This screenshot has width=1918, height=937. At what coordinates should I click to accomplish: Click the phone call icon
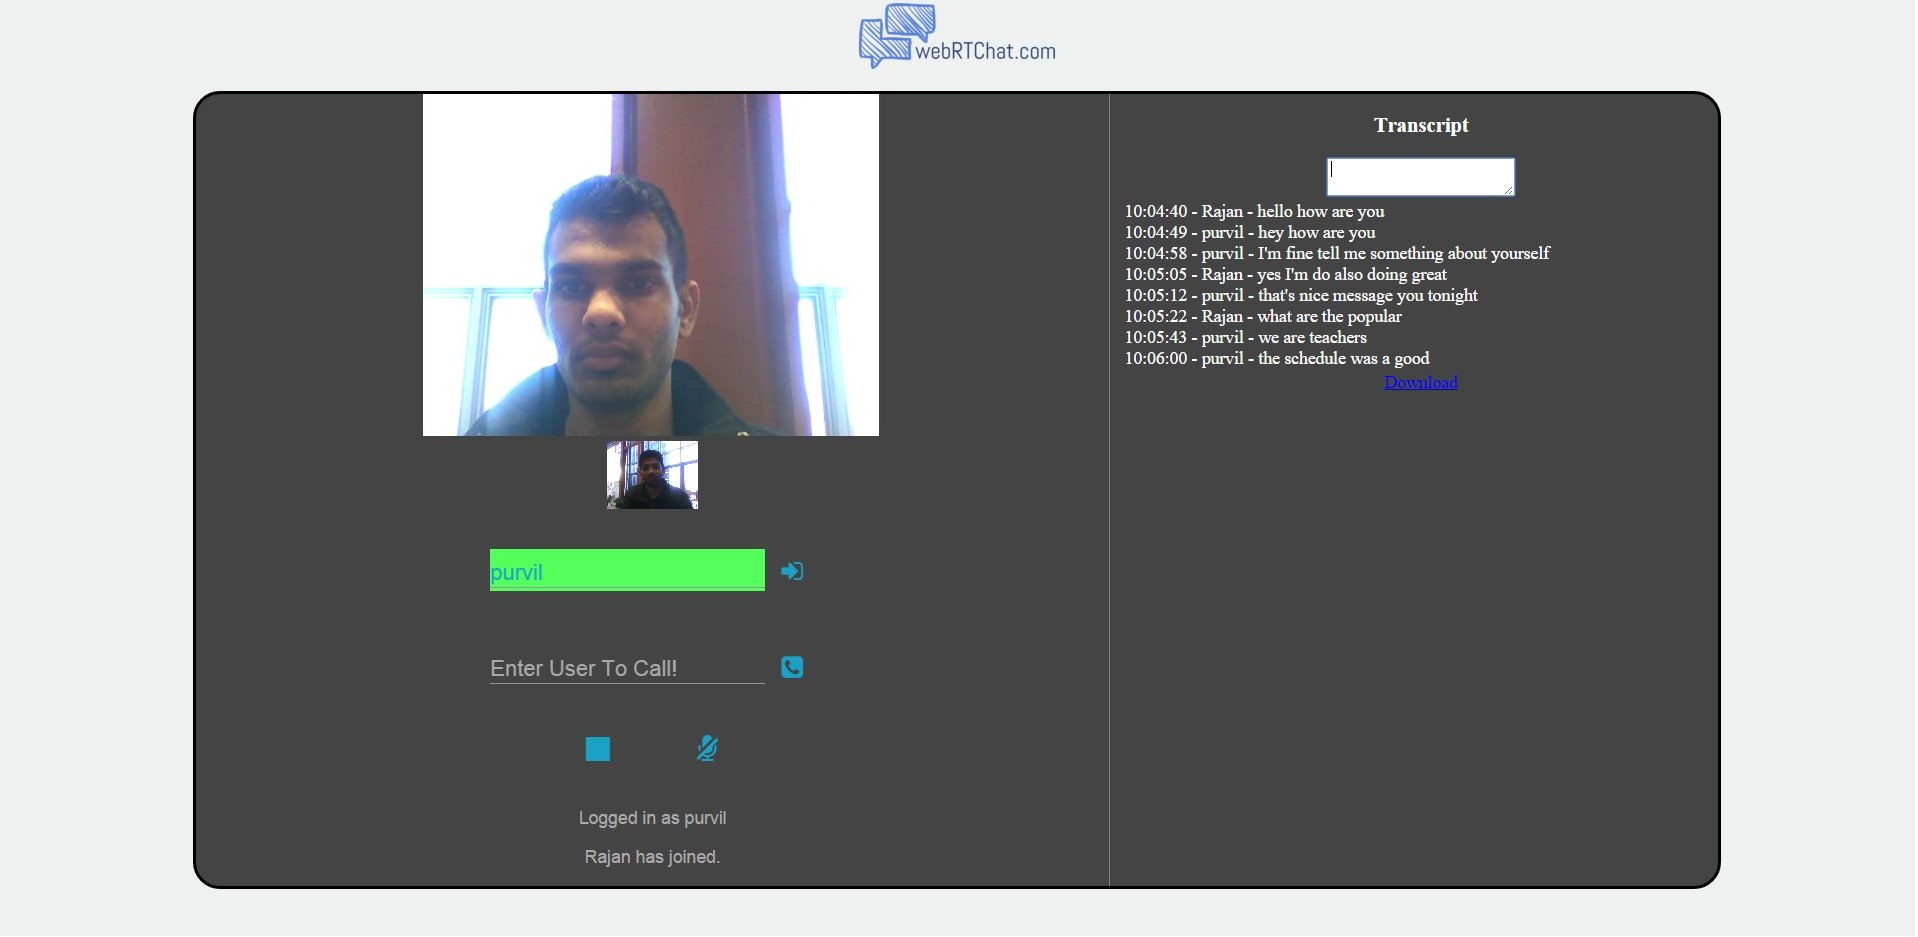(792, 667)
